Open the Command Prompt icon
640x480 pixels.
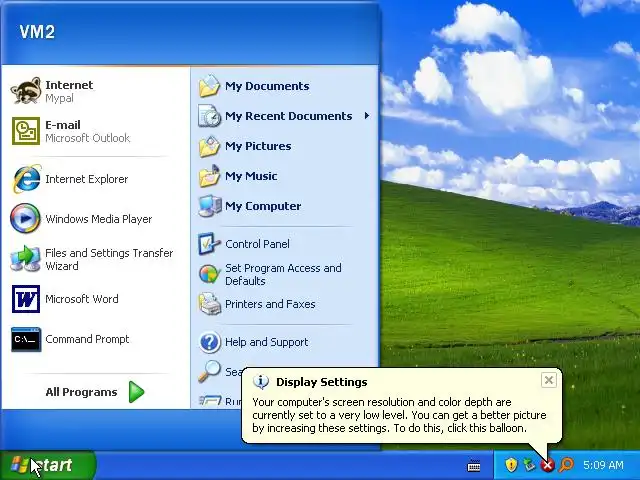coord(26,339)
